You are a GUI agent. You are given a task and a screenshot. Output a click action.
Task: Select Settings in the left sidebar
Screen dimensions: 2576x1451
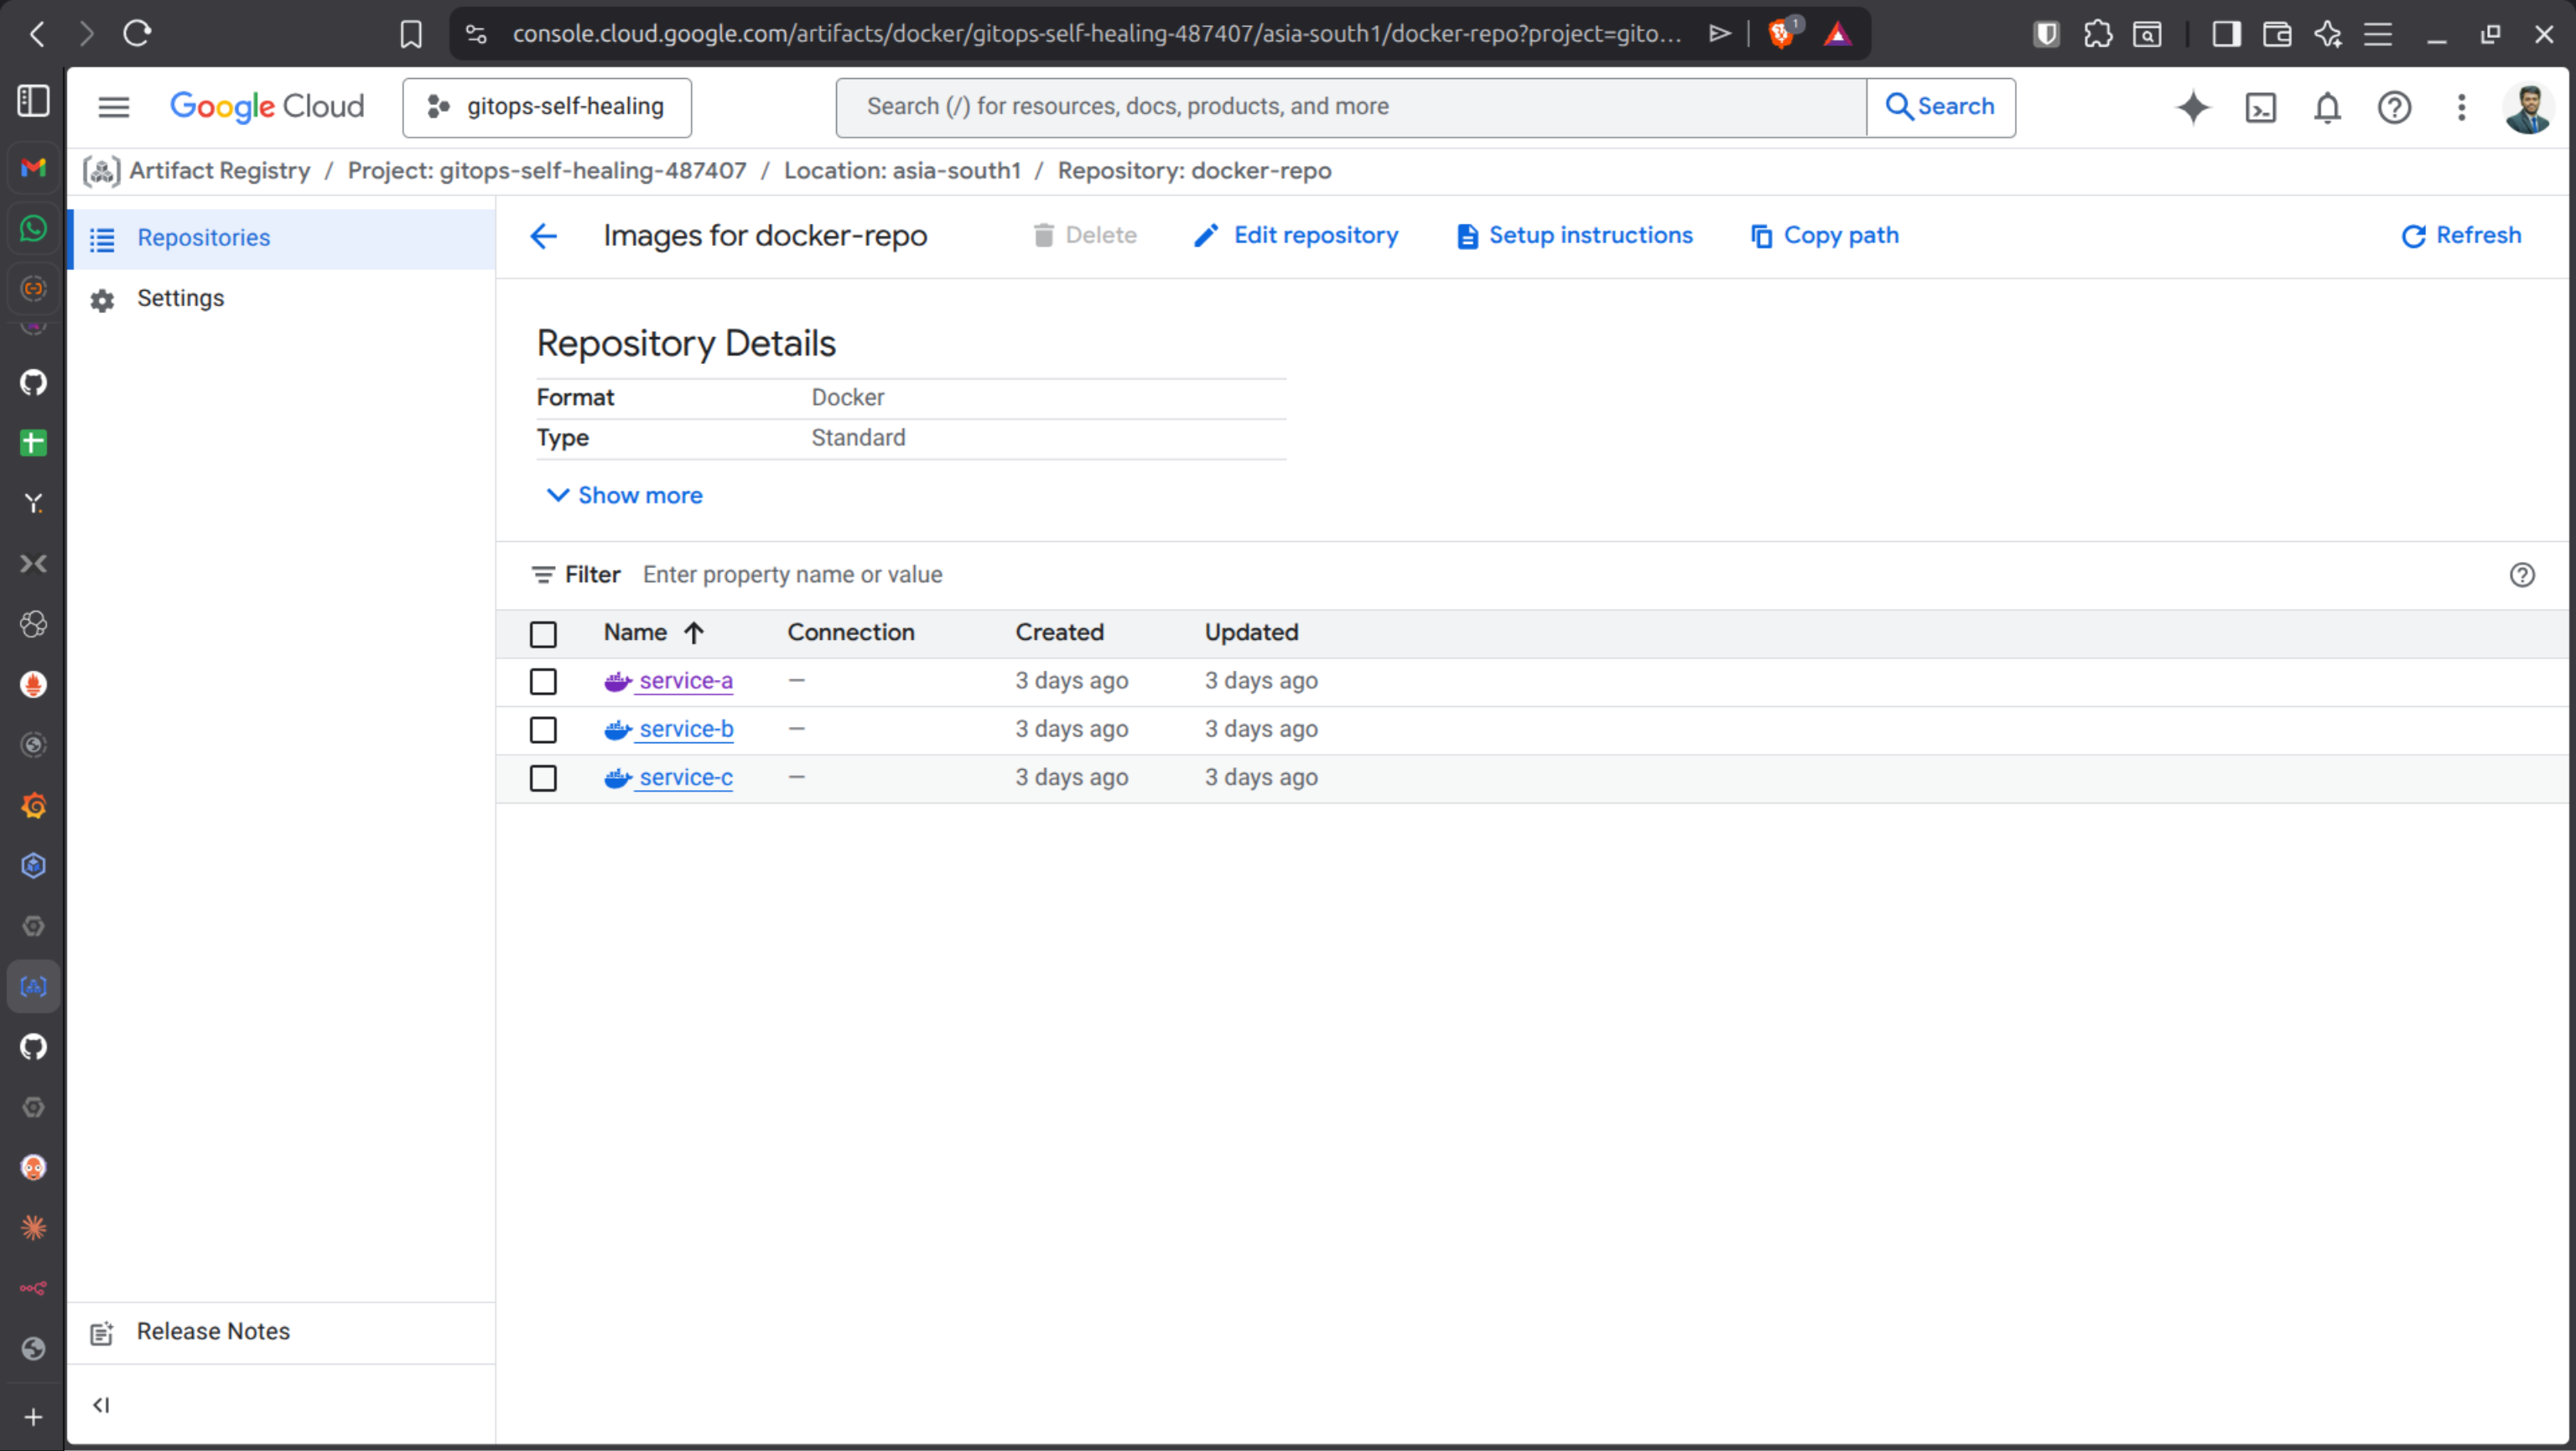180,299
